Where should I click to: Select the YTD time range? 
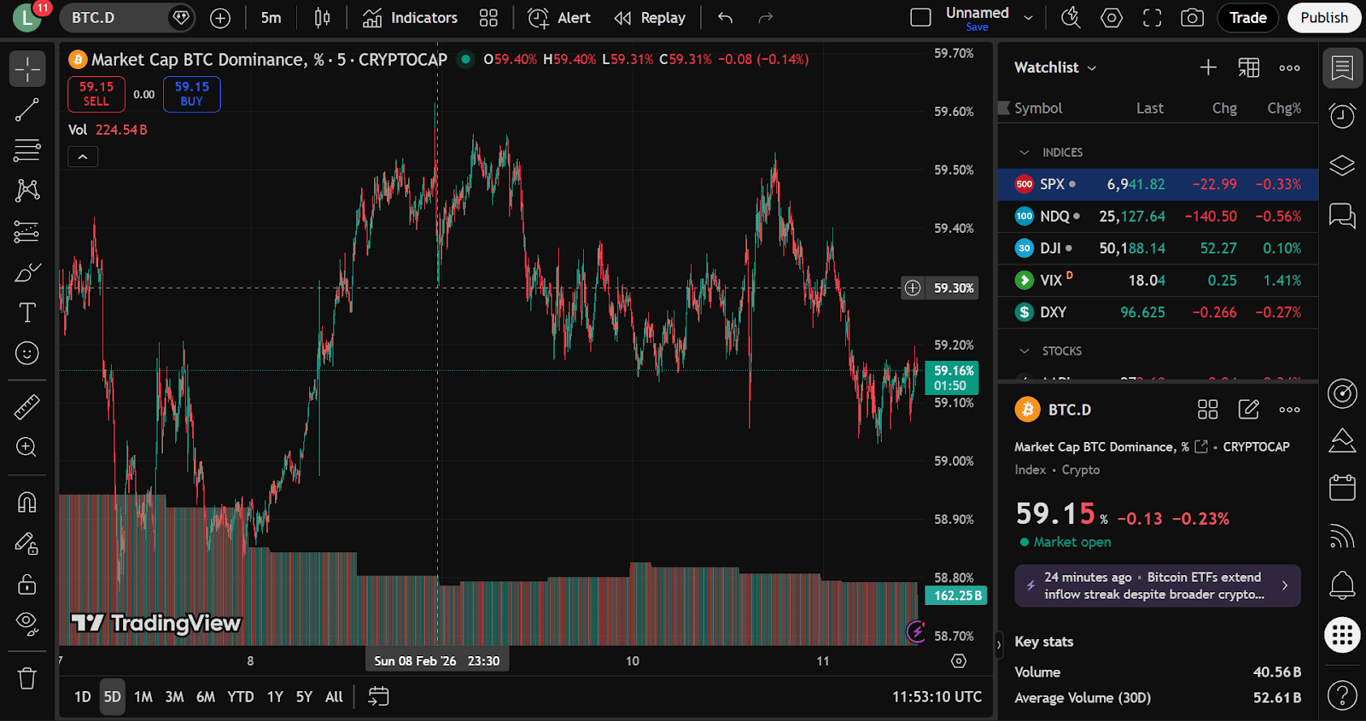(240, 697)
